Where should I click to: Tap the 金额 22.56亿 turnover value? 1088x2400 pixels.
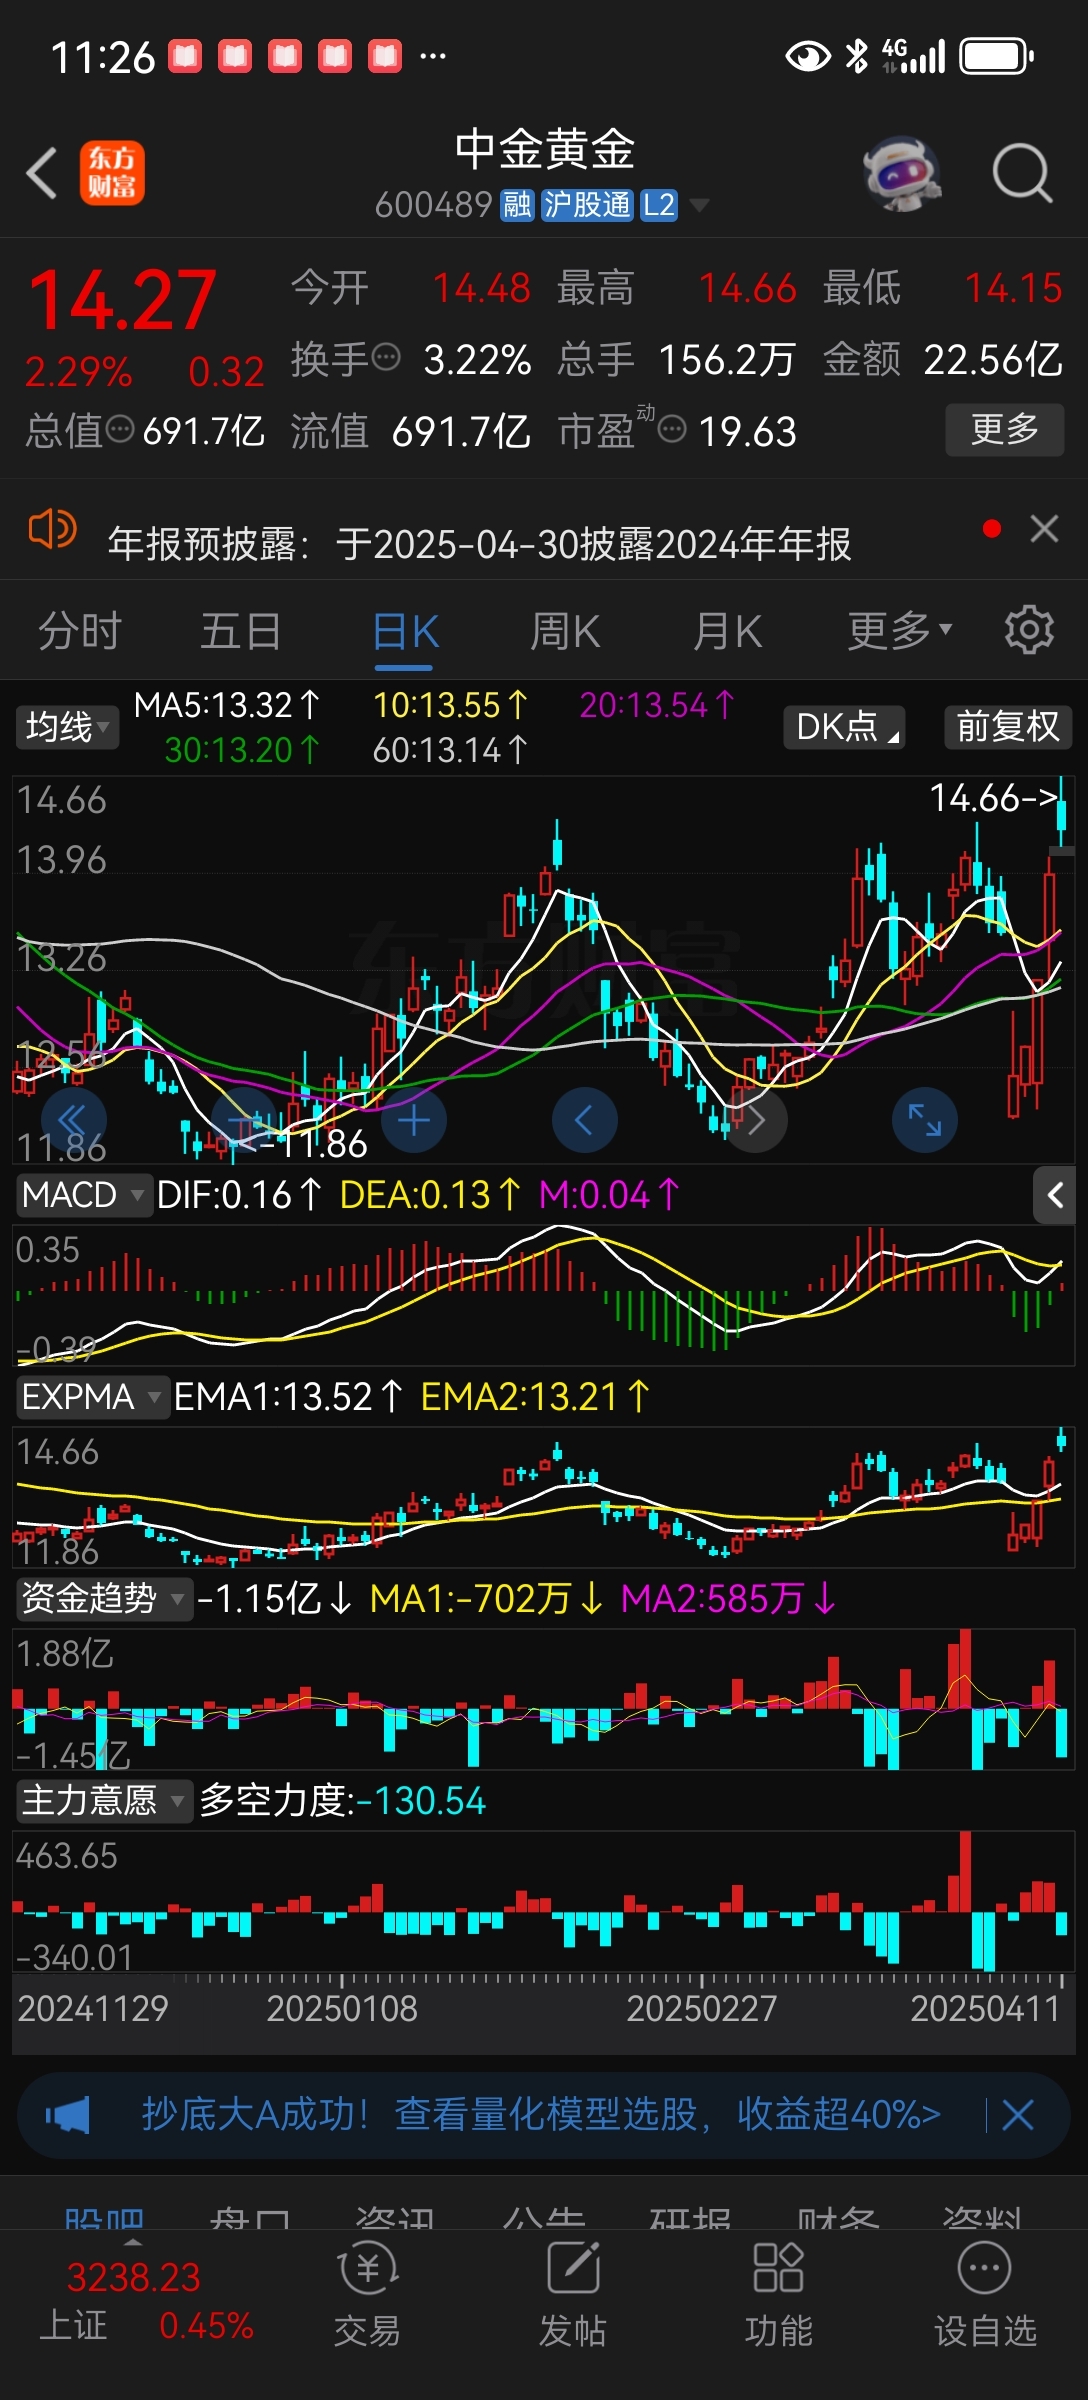click(943, 359)
